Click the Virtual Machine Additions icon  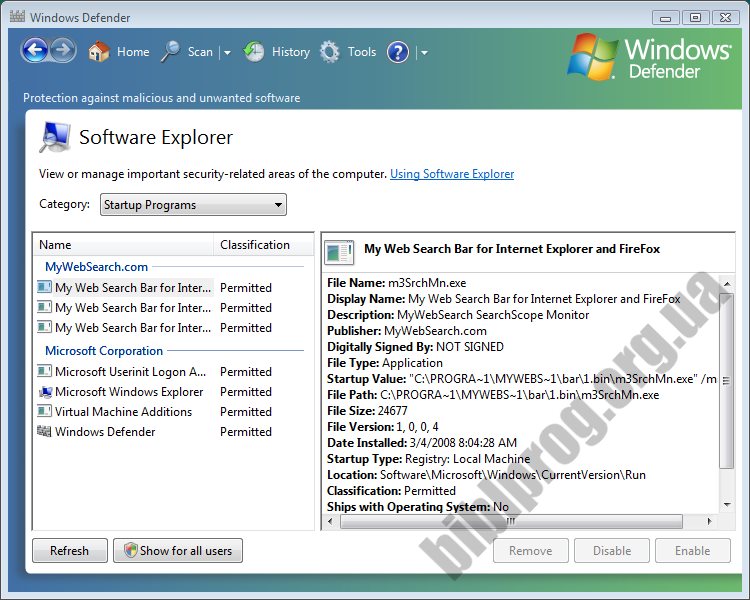[44, 411]
